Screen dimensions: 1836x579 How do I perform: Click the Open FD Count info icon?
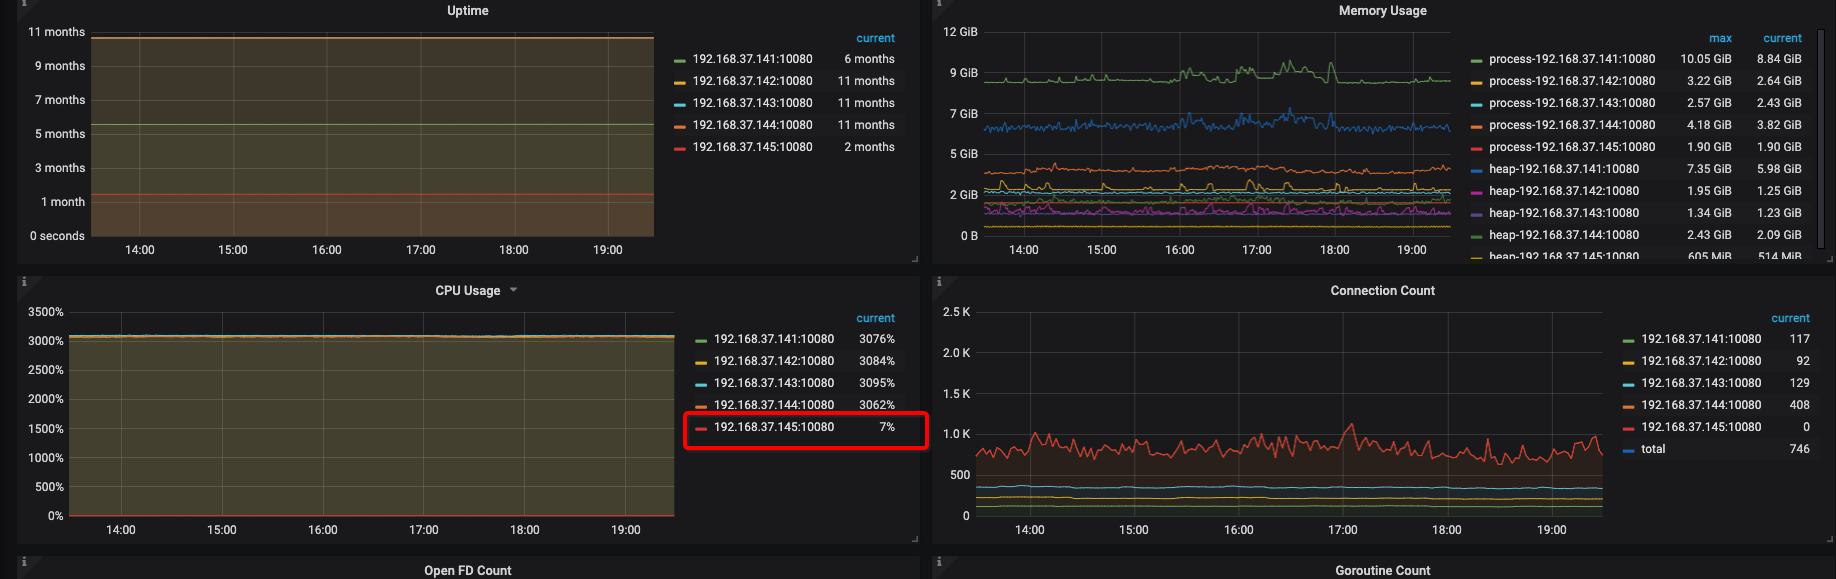24,562
